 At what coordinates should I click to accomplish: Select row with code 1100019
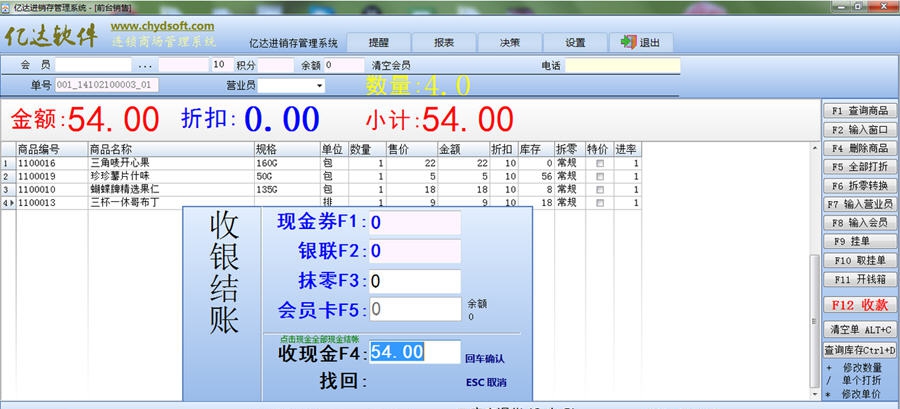321,177
